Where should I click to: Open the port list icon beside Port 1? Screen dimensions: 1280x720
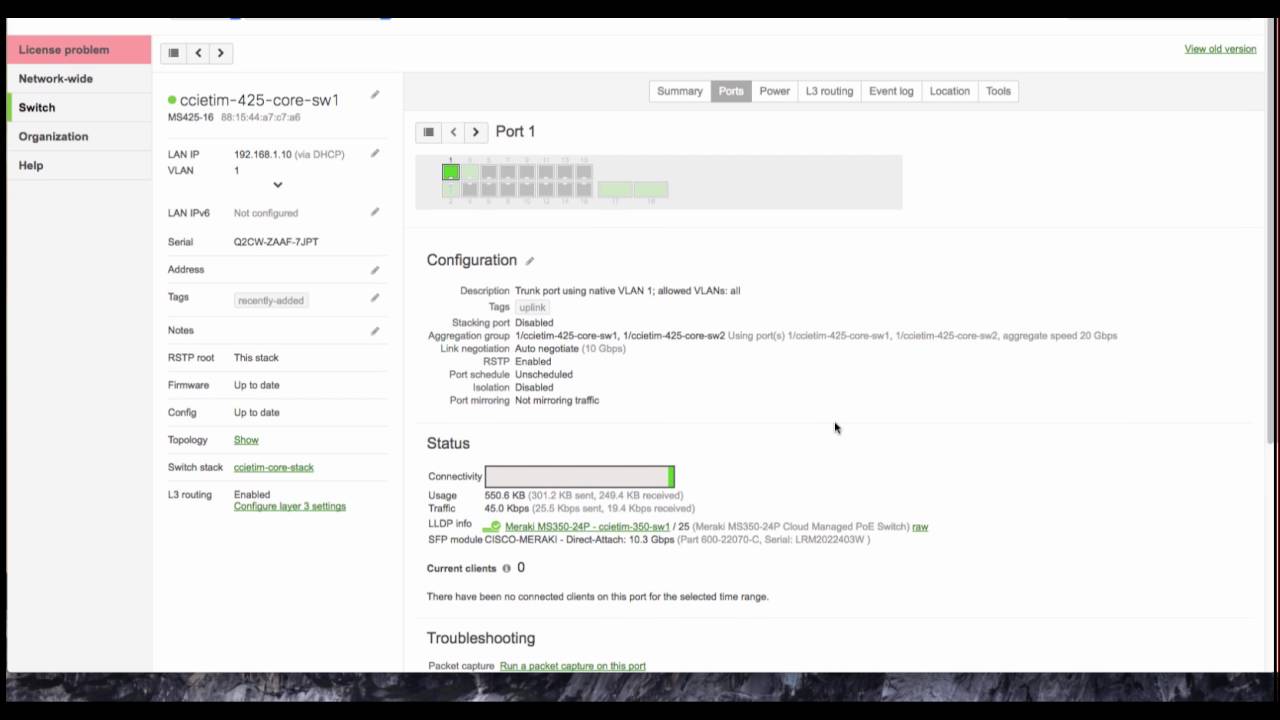428,132
